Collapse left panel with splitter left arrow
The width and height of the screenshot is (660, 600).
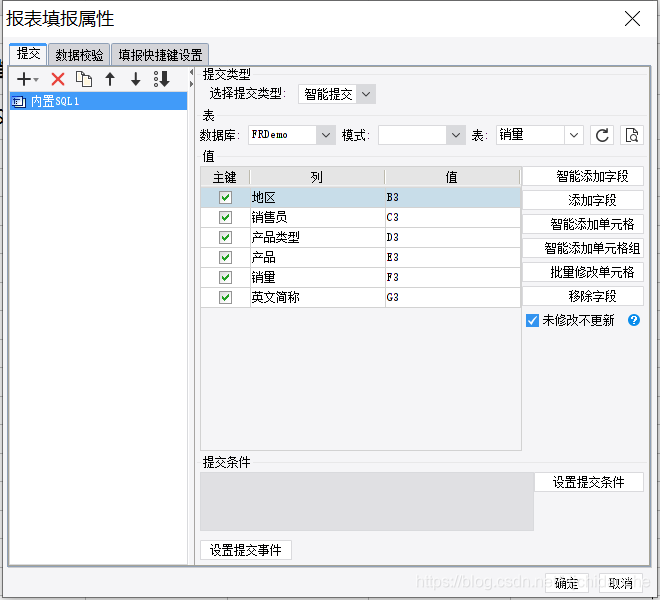[x=191, y=72]
